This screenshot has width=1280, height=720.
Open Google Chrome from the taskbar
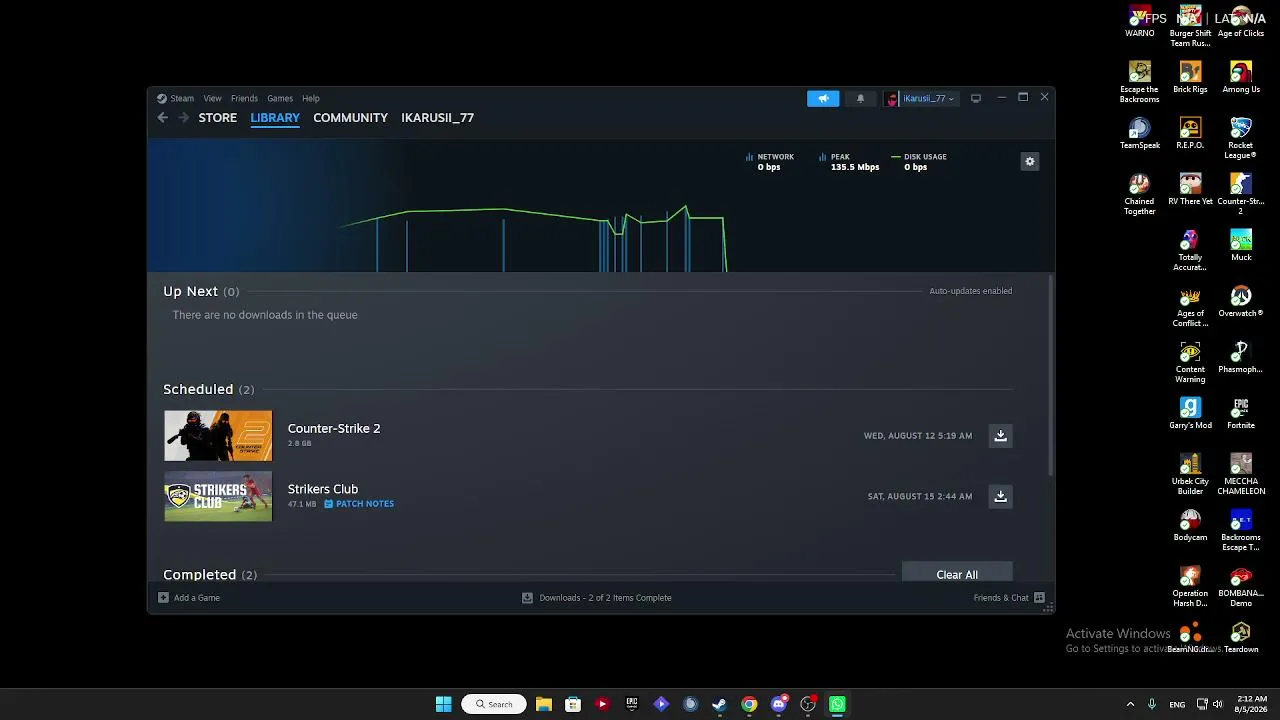coord(749,704)
